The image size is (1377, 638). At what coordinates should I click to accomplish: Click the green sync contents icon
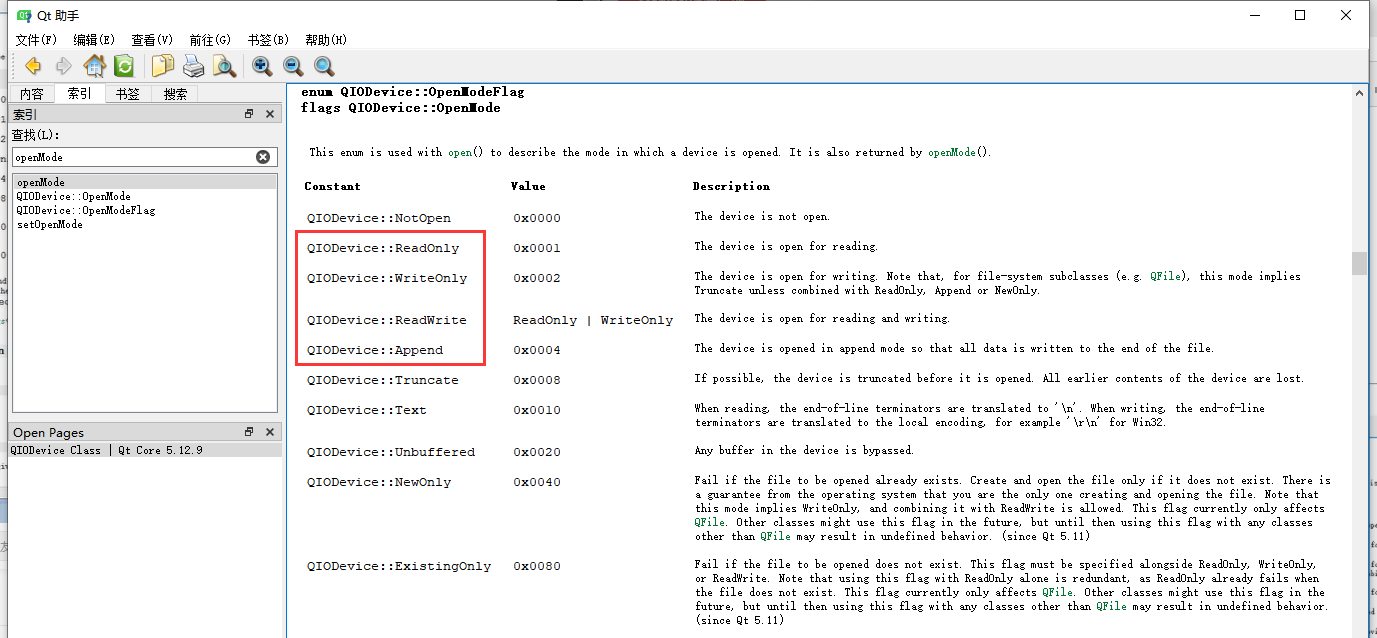click(x=123, y=66)
